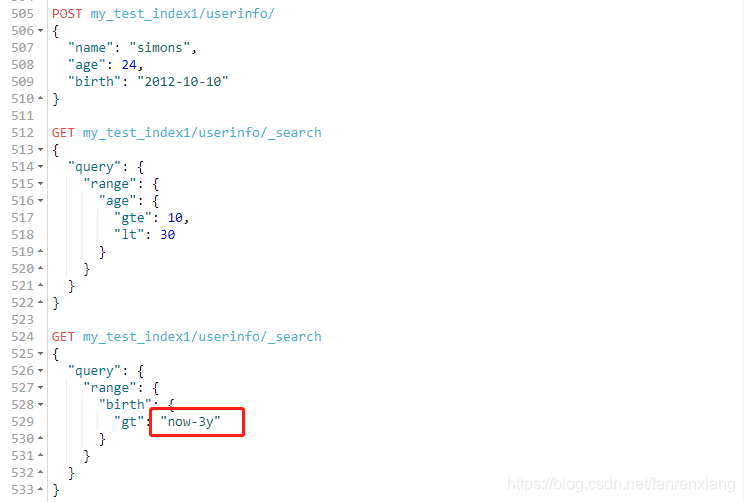
Task: Collapse the query block at line 526
Action: point(40,371)
